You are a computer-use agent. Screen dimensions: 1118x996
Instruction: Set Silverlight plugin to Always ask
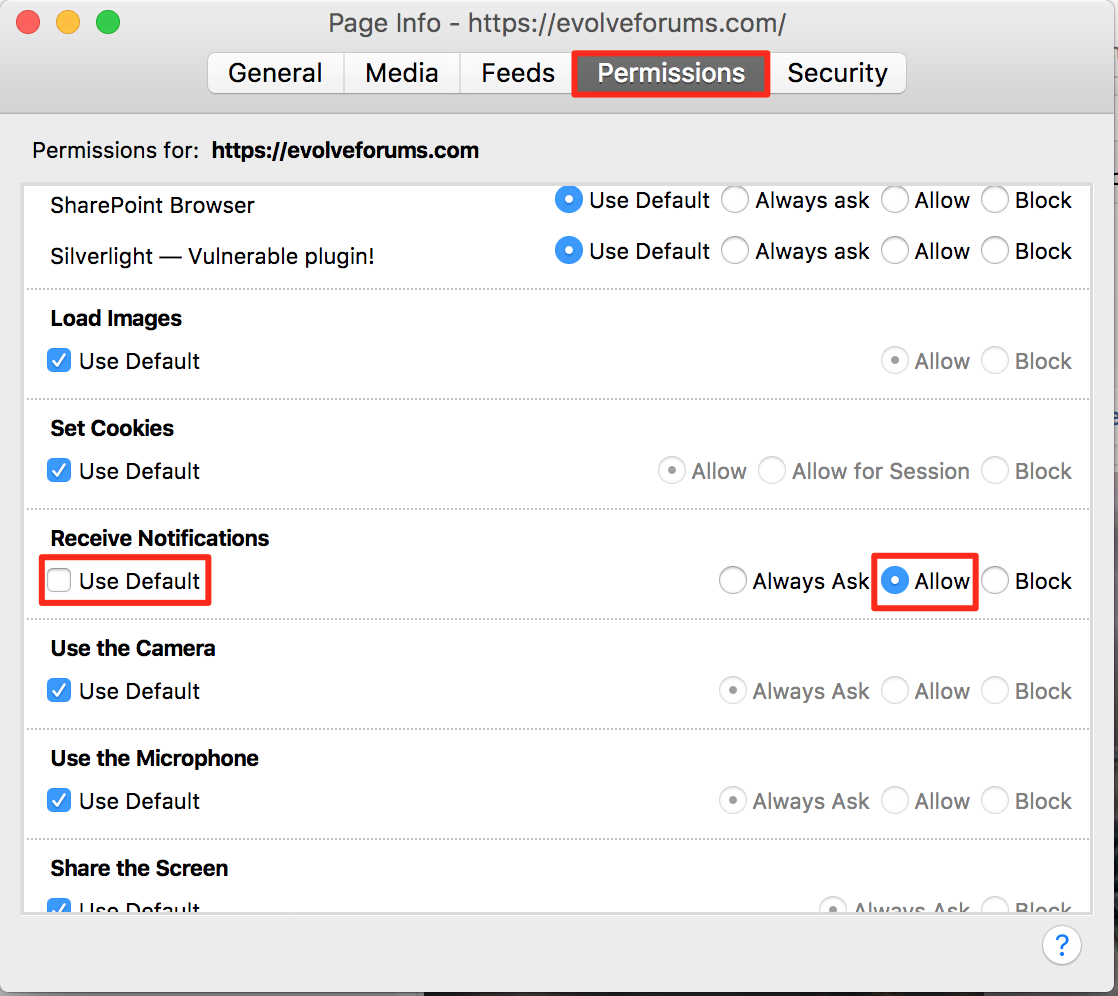tap(735, 251)
